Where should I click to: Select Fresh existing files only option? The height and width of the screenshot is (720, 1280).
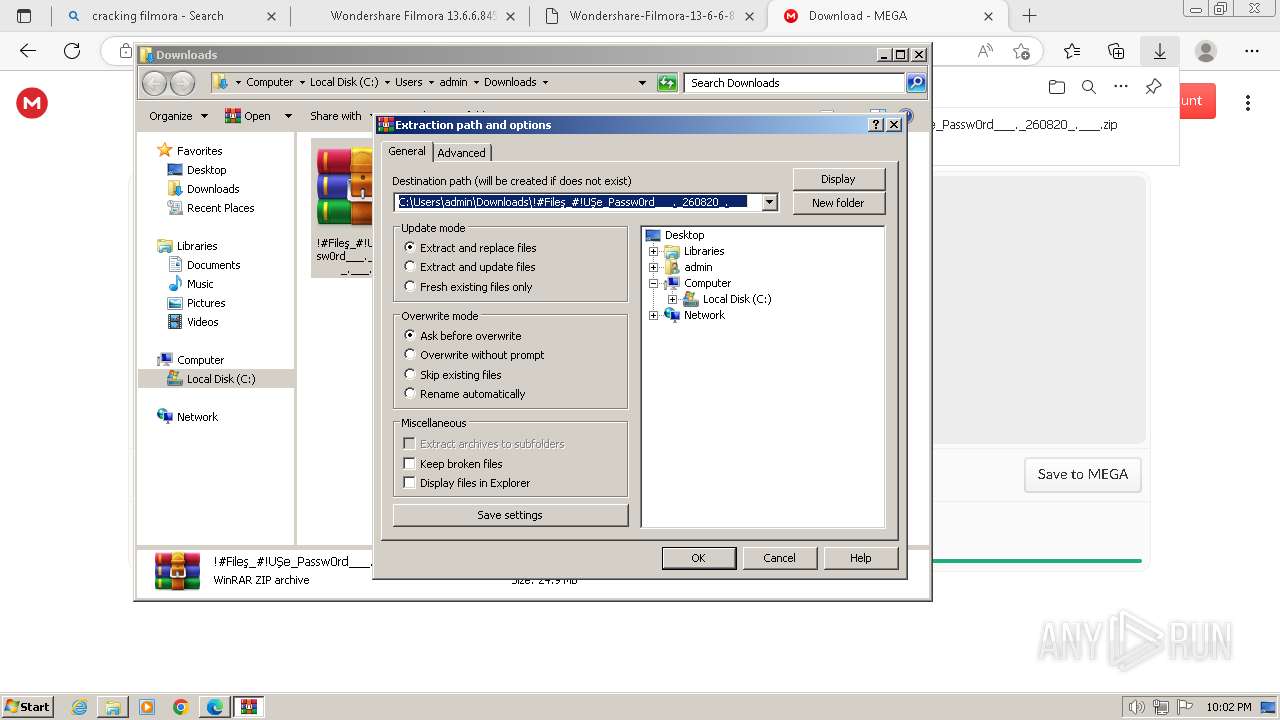tap(468, 287)
